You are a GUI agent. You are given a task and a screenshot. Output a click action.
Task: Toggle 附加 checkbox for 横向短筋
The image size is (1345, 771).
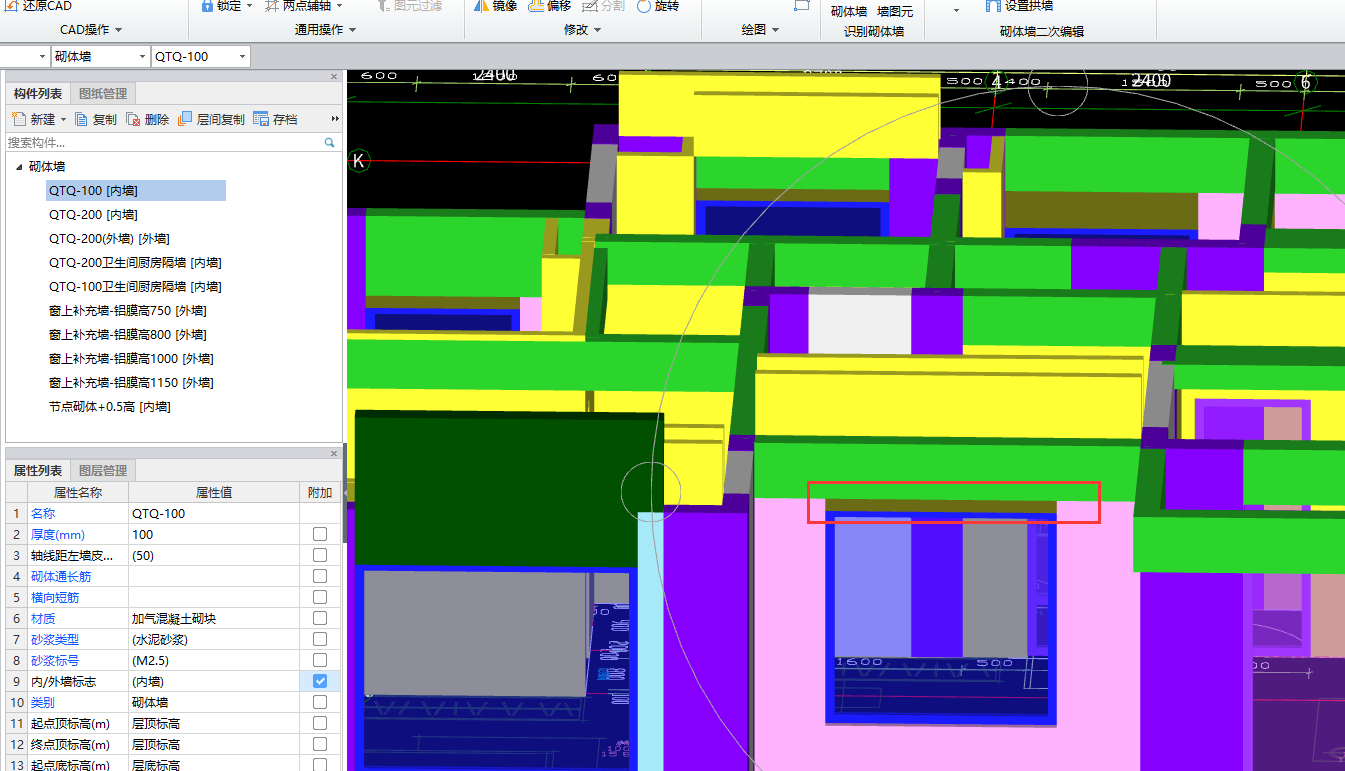320,597
